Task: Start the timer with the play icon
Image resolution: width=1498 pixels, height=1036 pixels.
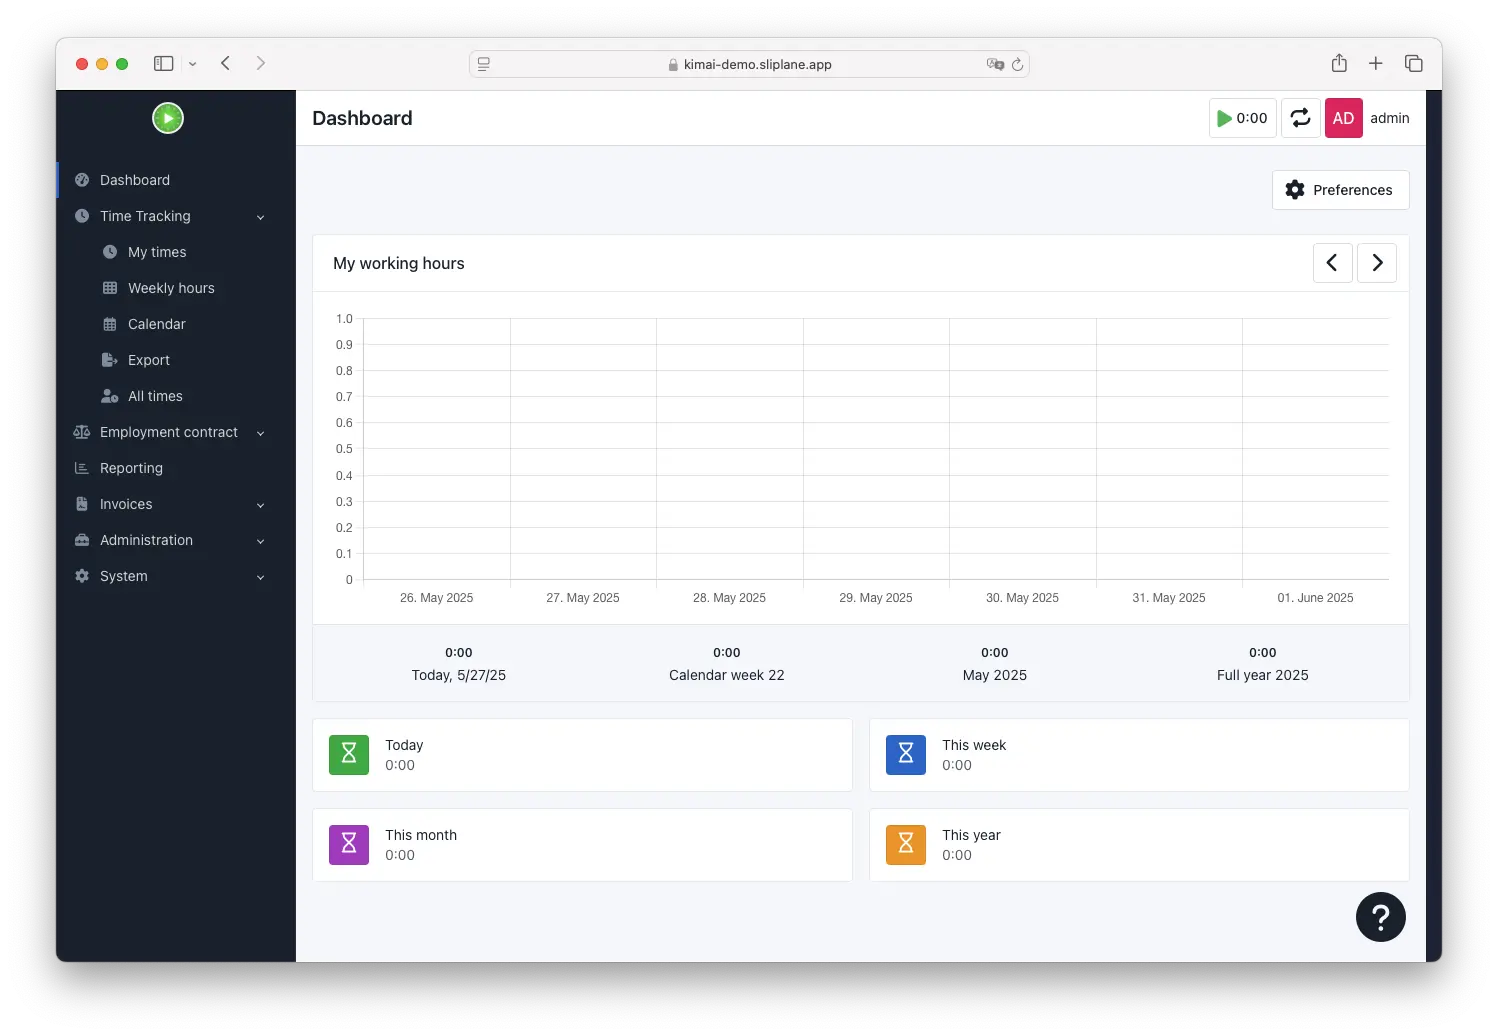Action: point(1224,117)
